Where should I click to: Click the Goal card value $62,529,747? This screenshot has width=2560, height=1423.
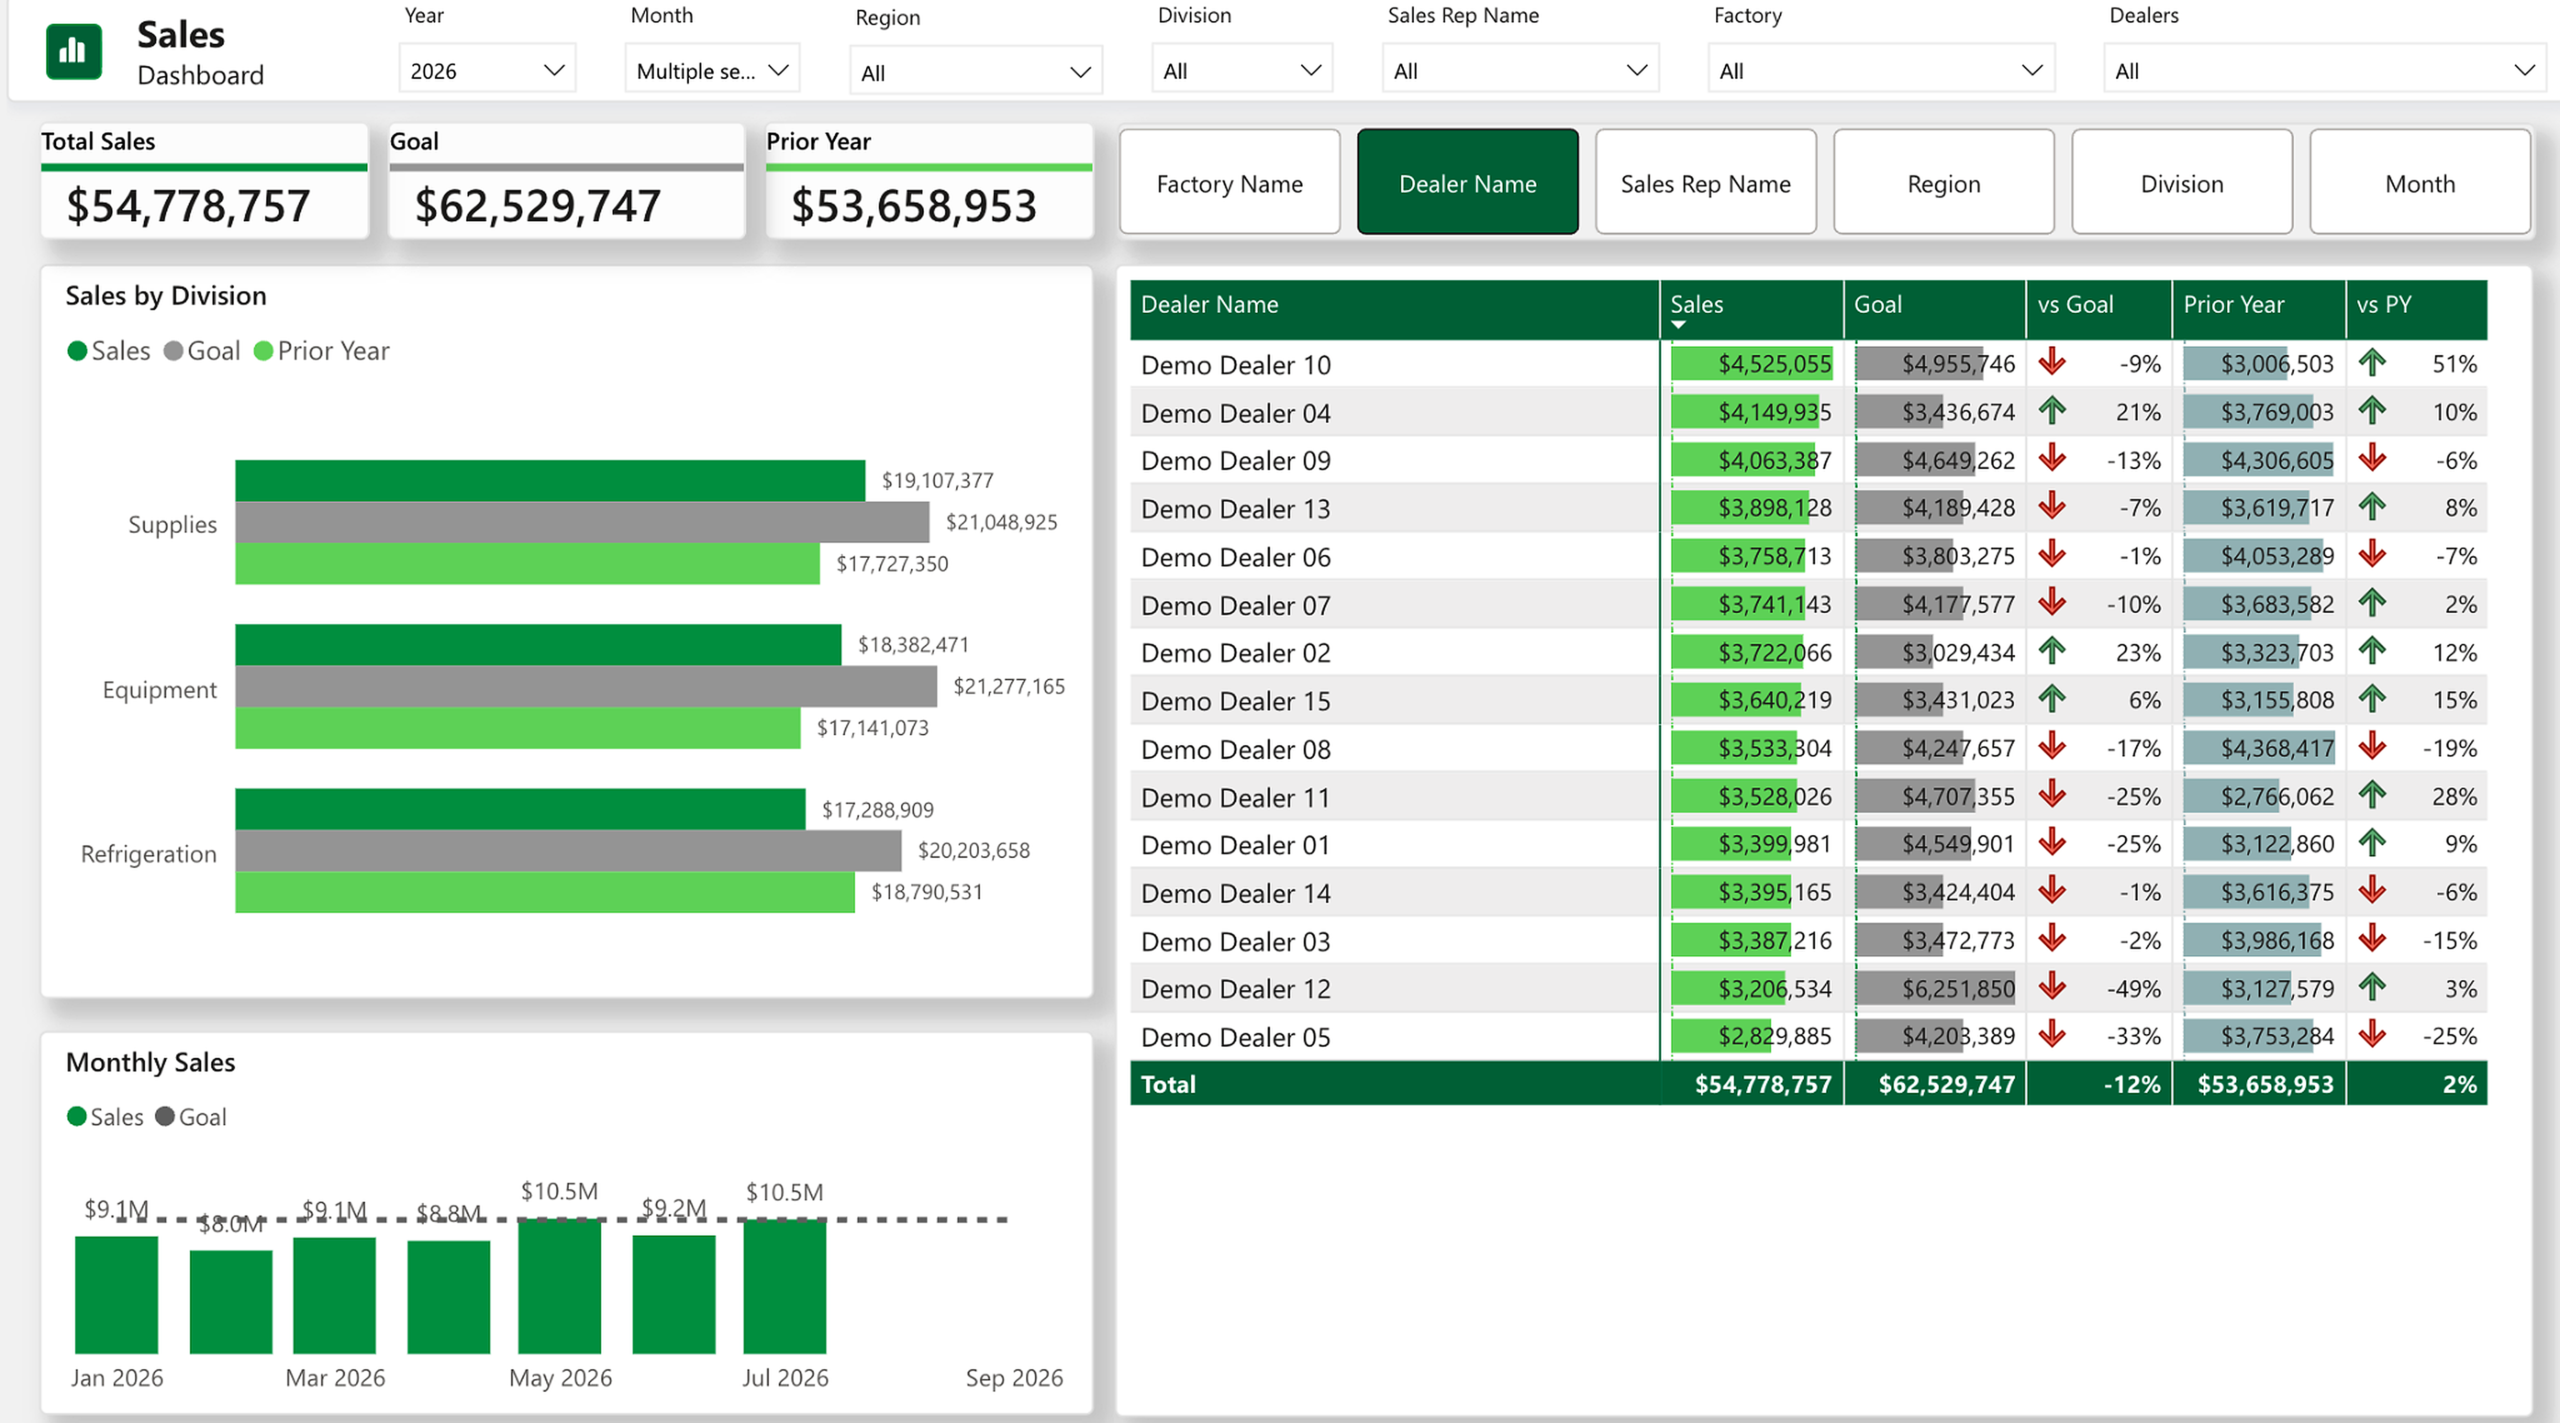(x=538, y=206)
